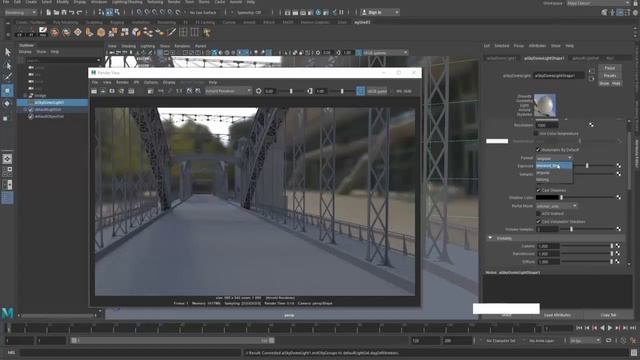Click Redo Previous Render icon in Render View
The height and width of the screenshot is (360, 640).
coord(94,91)
